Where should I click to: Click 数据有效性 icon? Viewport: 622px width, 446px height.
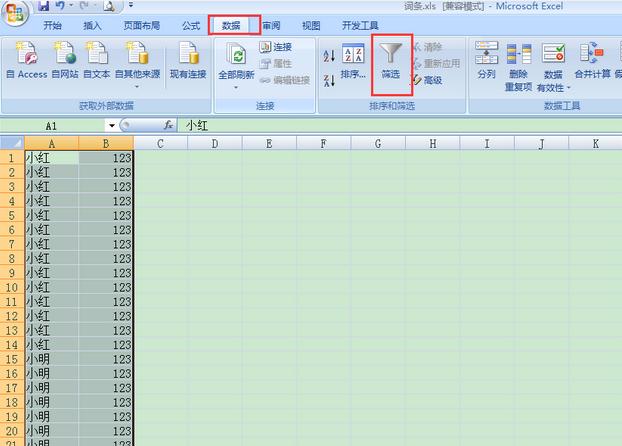(553, 53)
